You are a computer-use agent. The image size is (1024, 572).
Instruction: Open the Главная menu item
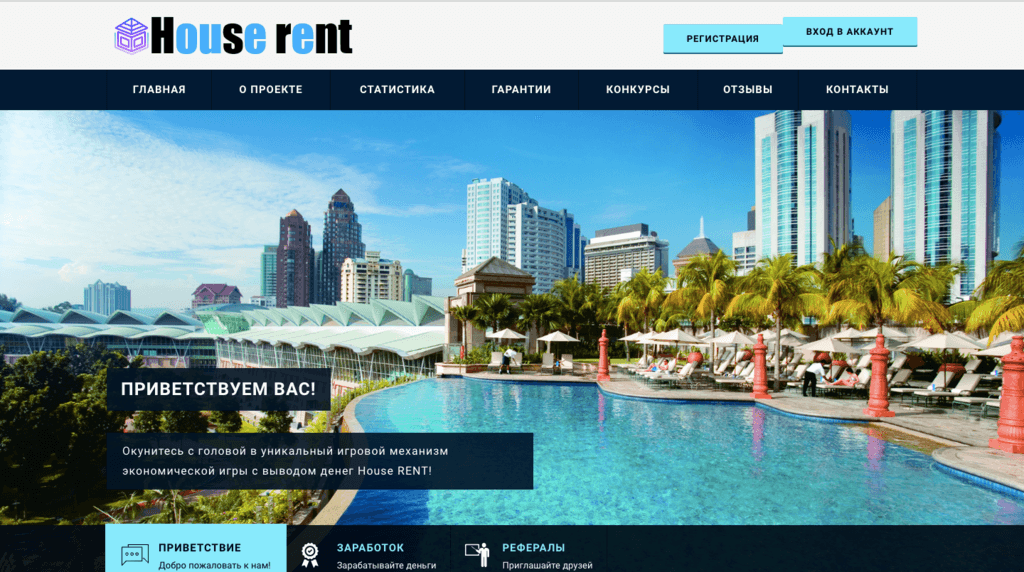coord(159,89)
